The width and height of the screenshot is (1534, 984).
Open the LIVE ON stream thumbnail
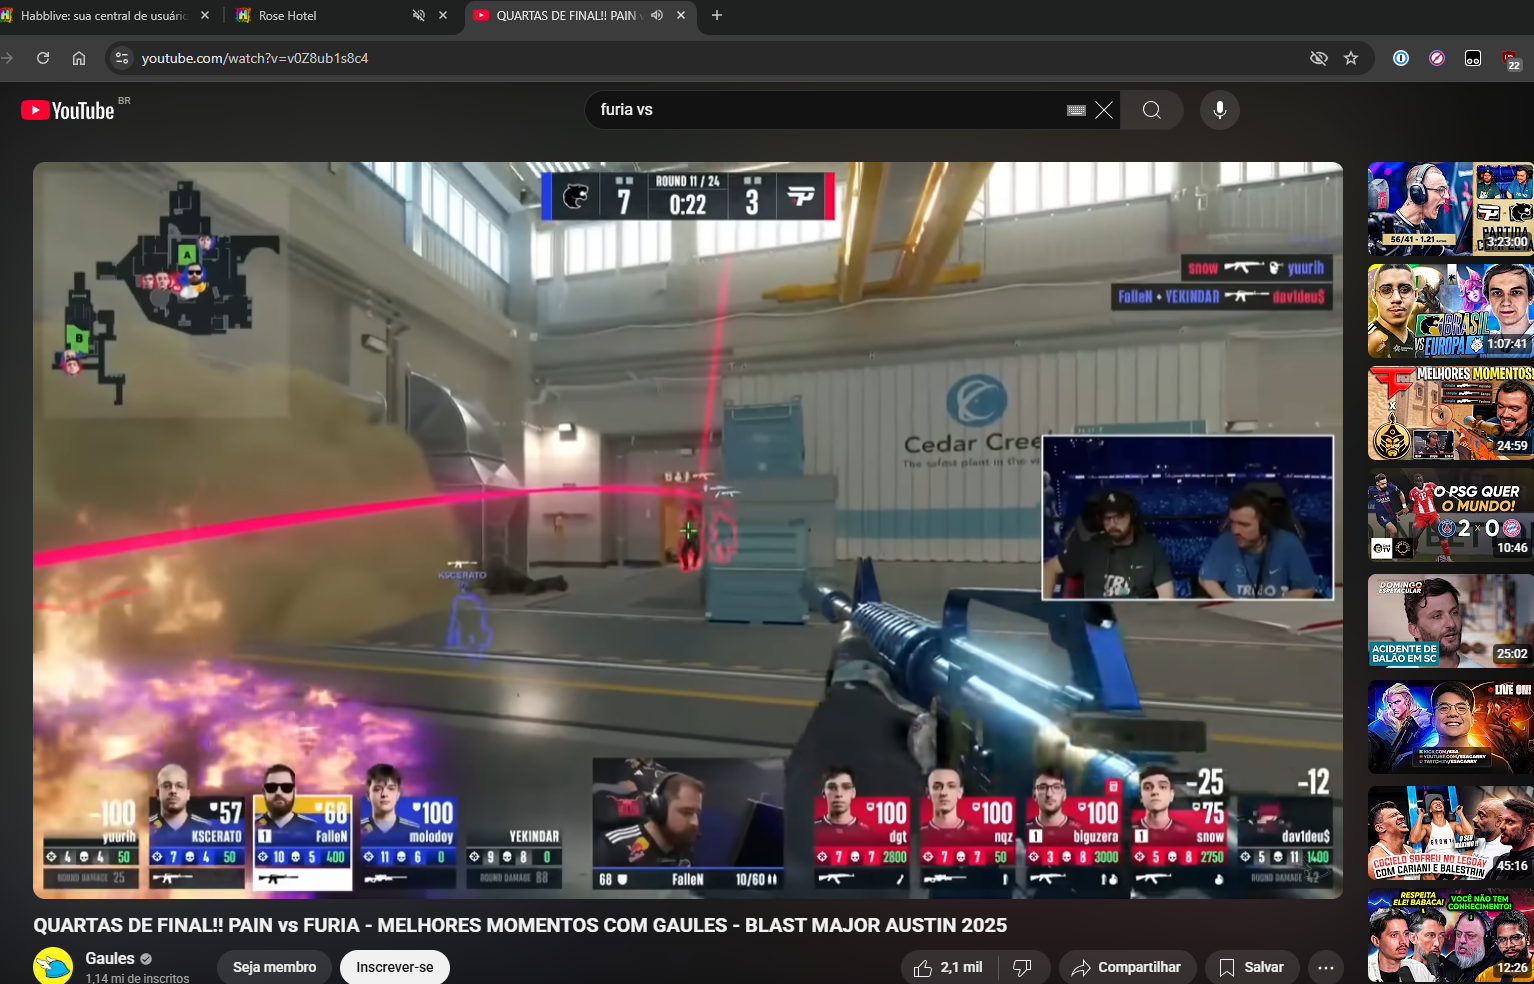(x=1451, y=727)
